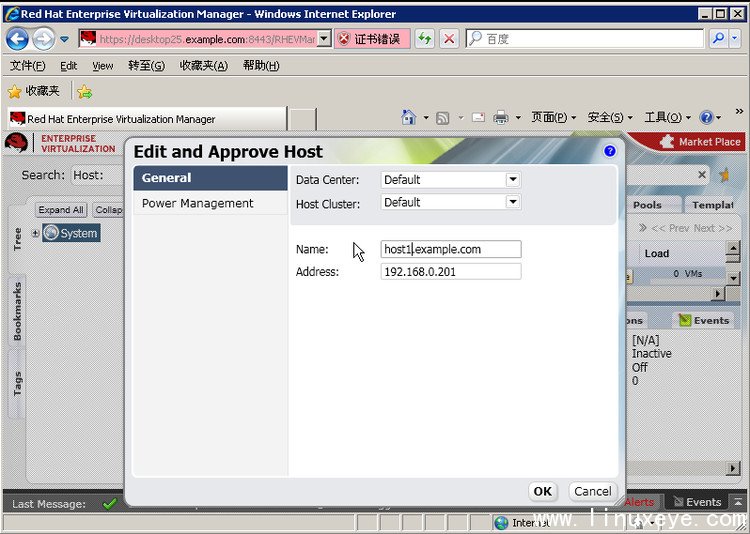750x534 pixels.
Task: Click the RSS feeds icon
Action: (442, 118)
